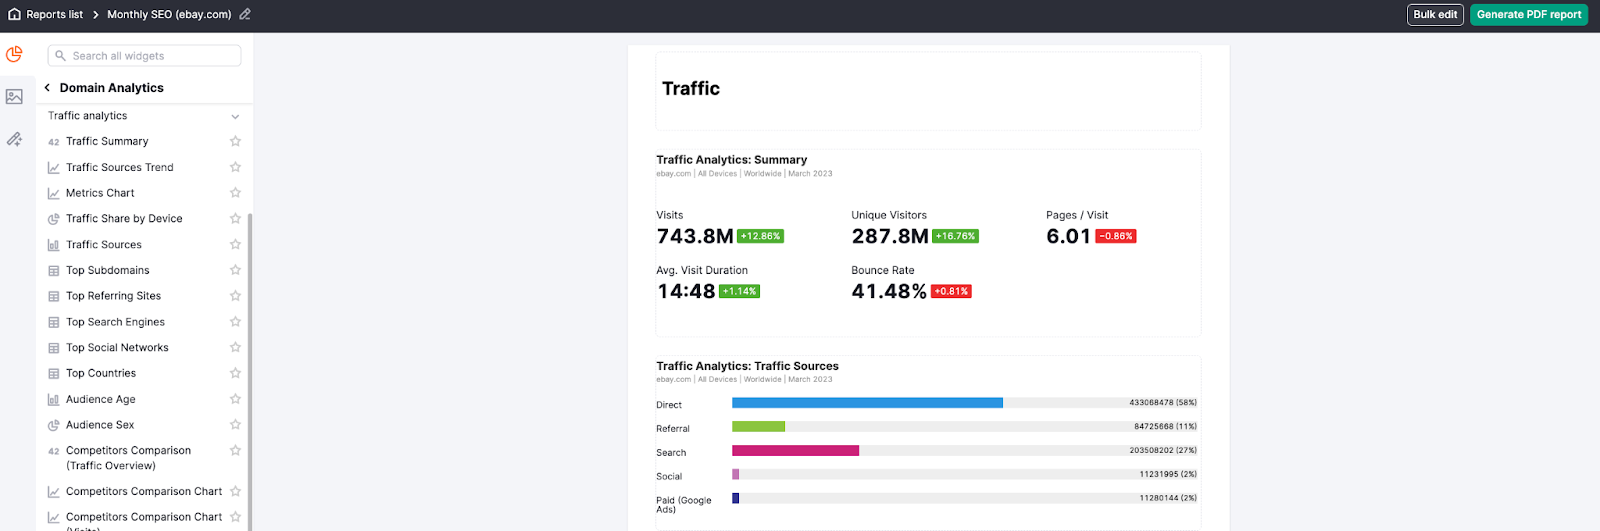Click the Domain Analytics heading
Viewport: 1600px width, 531px height.
pos(112,88)
